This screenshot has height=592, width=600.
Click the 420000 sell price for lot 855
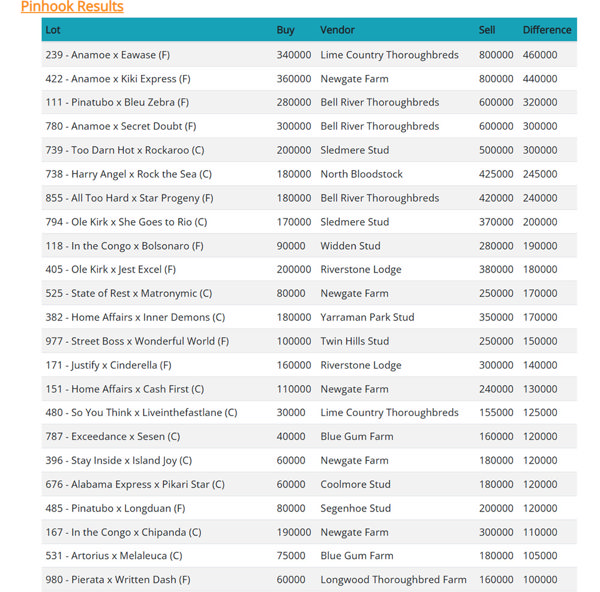coord(496,198)
